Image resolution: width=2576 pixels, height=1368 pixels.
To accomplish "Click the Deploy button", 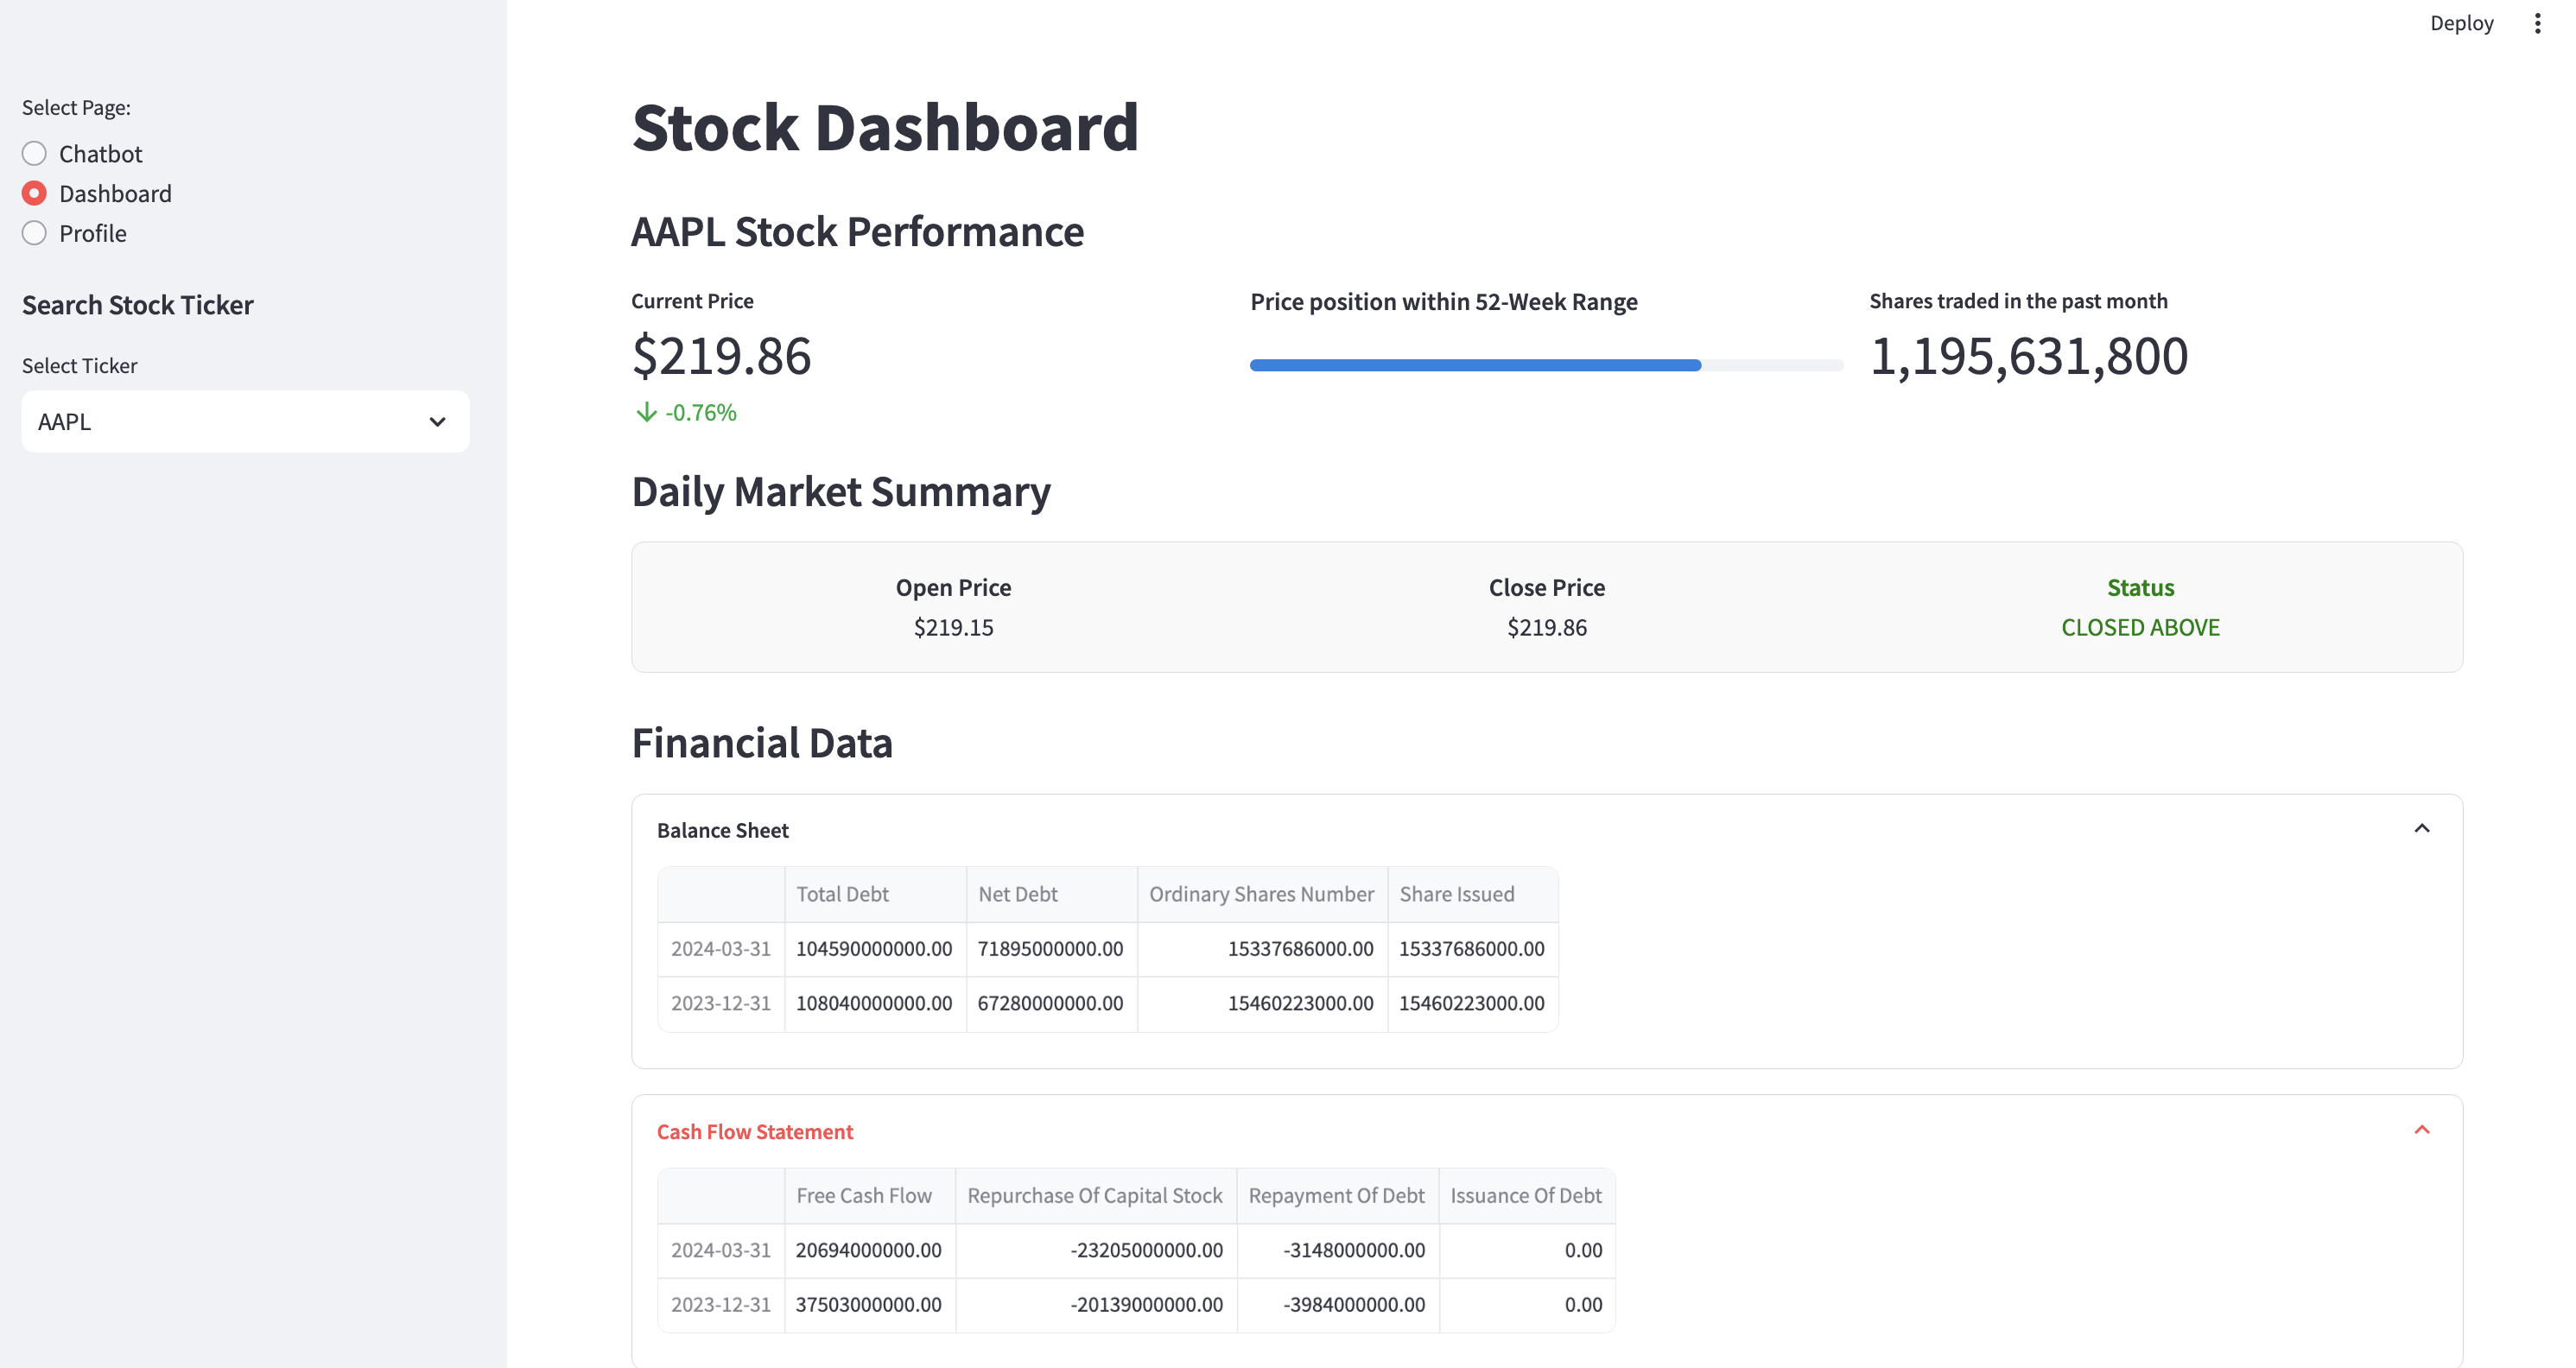I will pyautogui.click(x=2461, y=23).
